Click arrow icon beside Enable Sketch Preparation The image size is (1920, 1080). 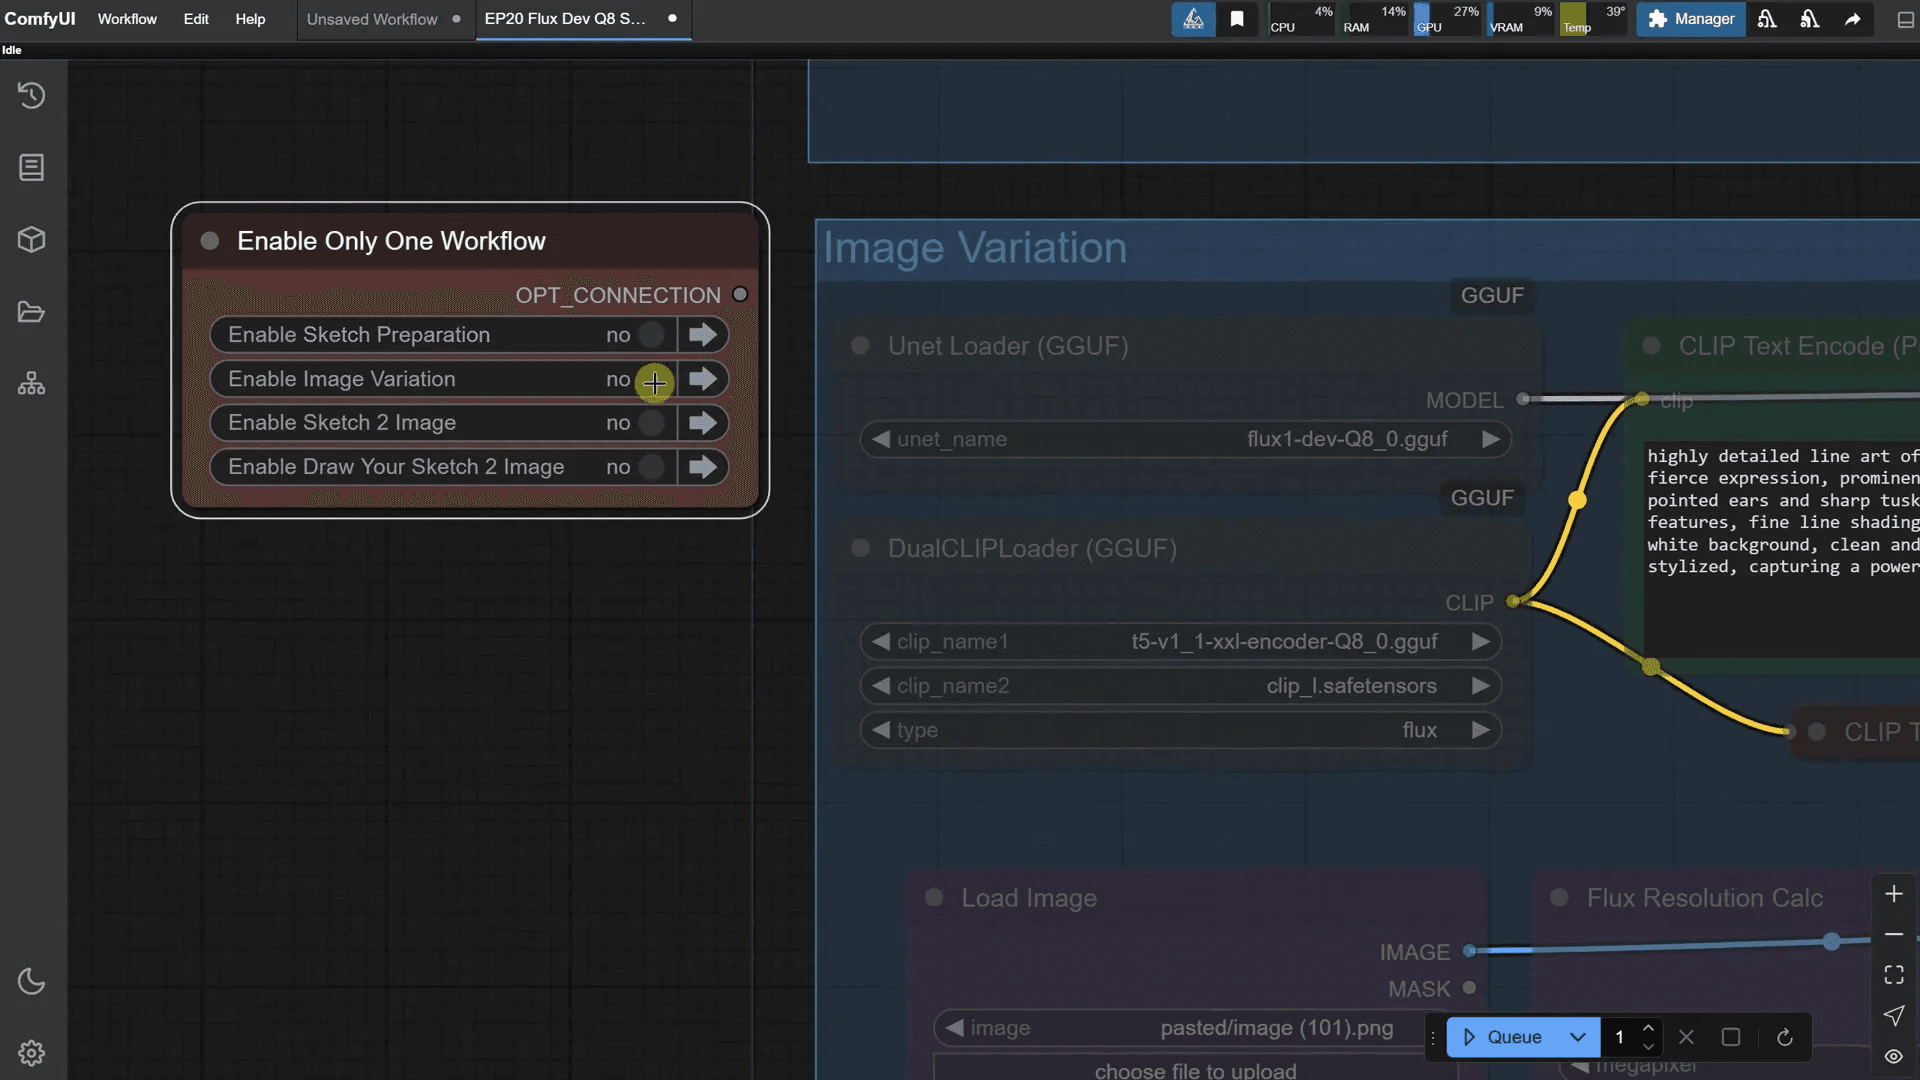click(x=703, y=335)
